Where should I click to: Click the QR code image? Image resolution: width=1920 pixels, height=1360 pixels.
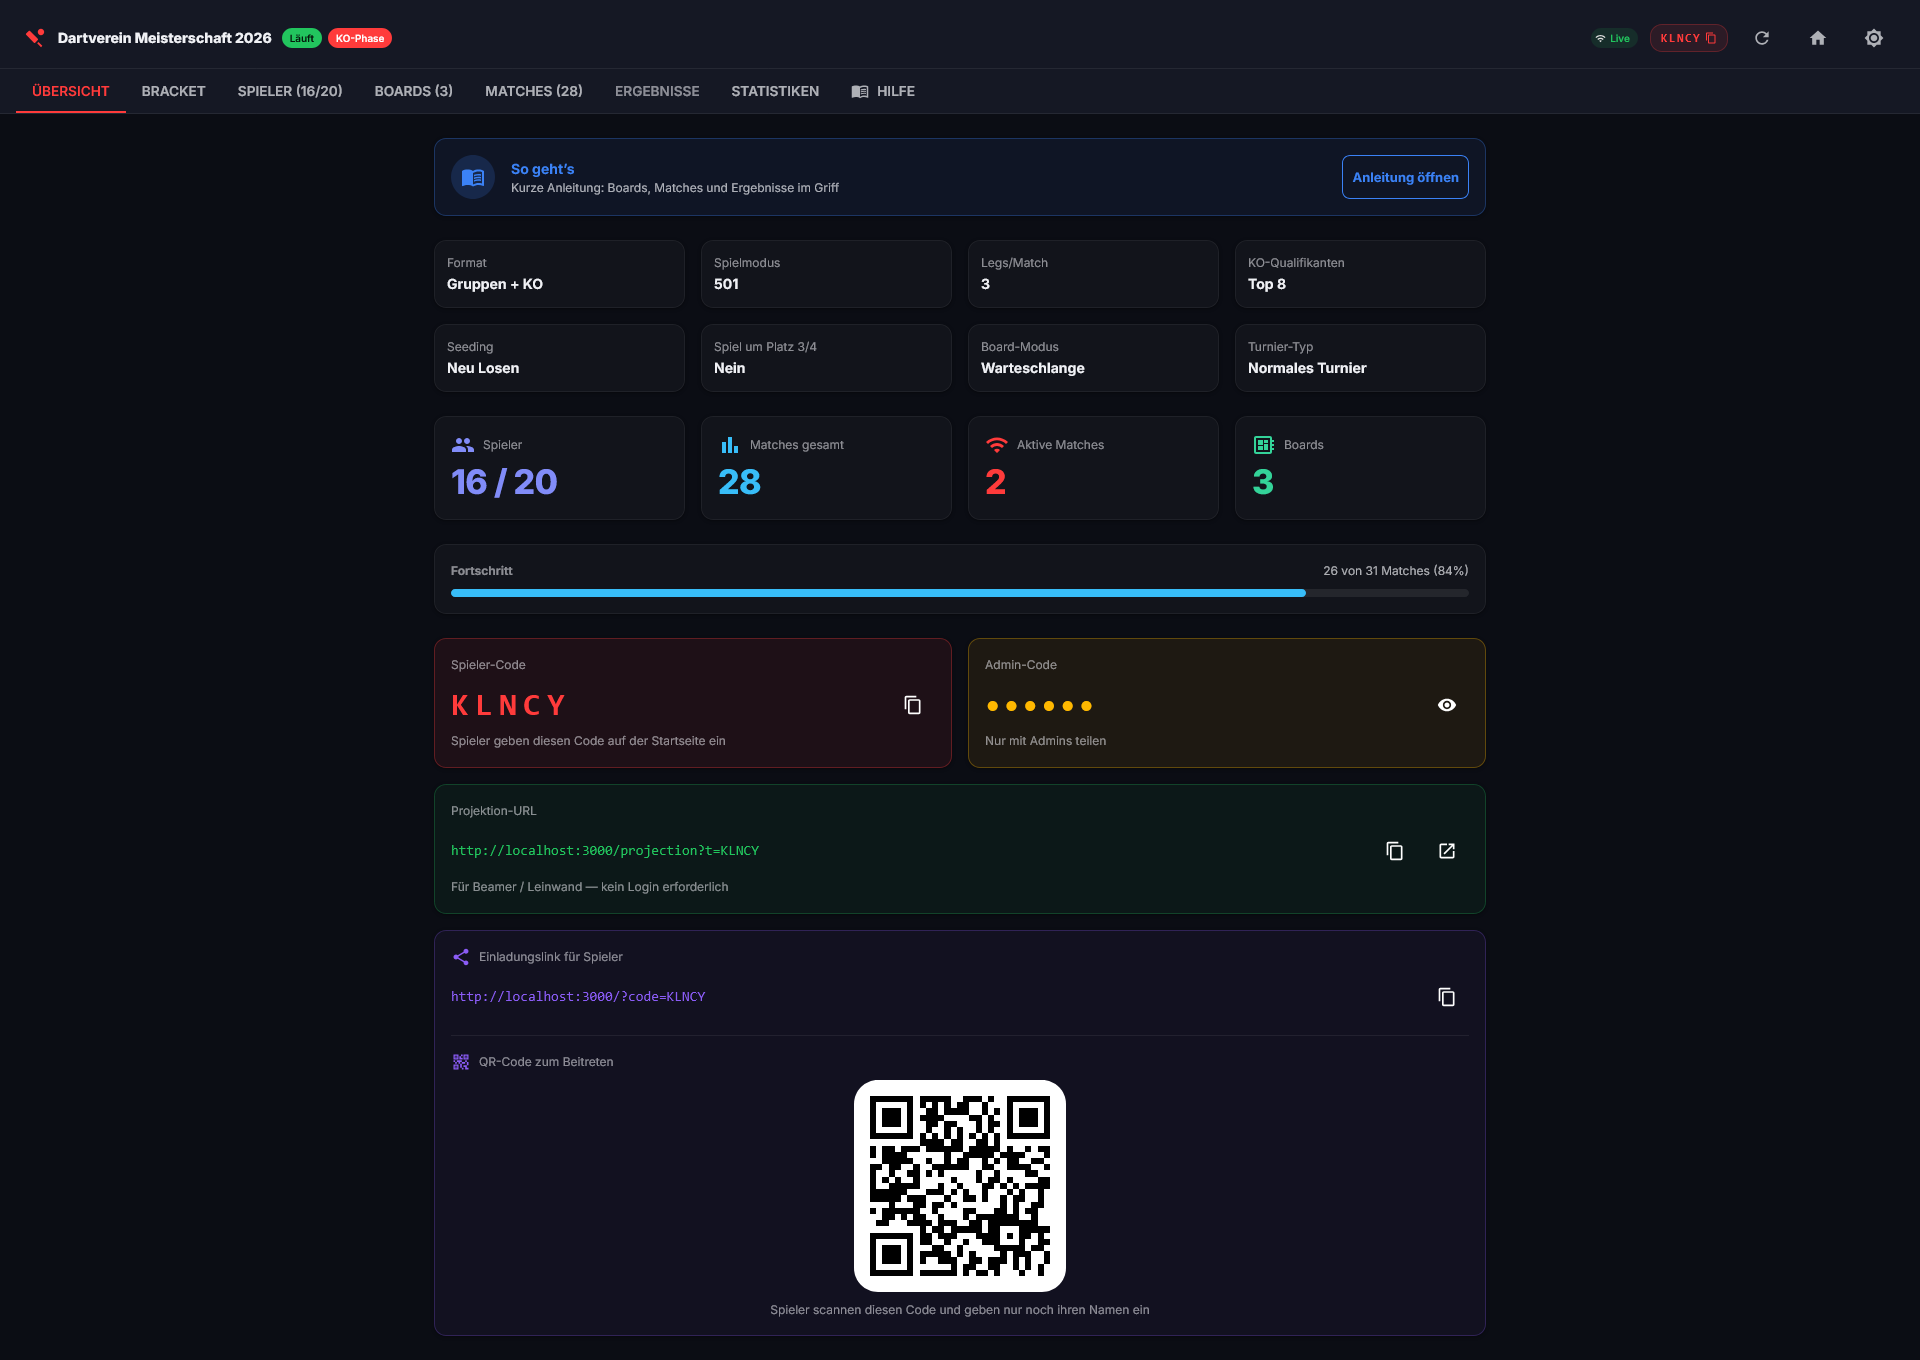[x=960, y=1186]
